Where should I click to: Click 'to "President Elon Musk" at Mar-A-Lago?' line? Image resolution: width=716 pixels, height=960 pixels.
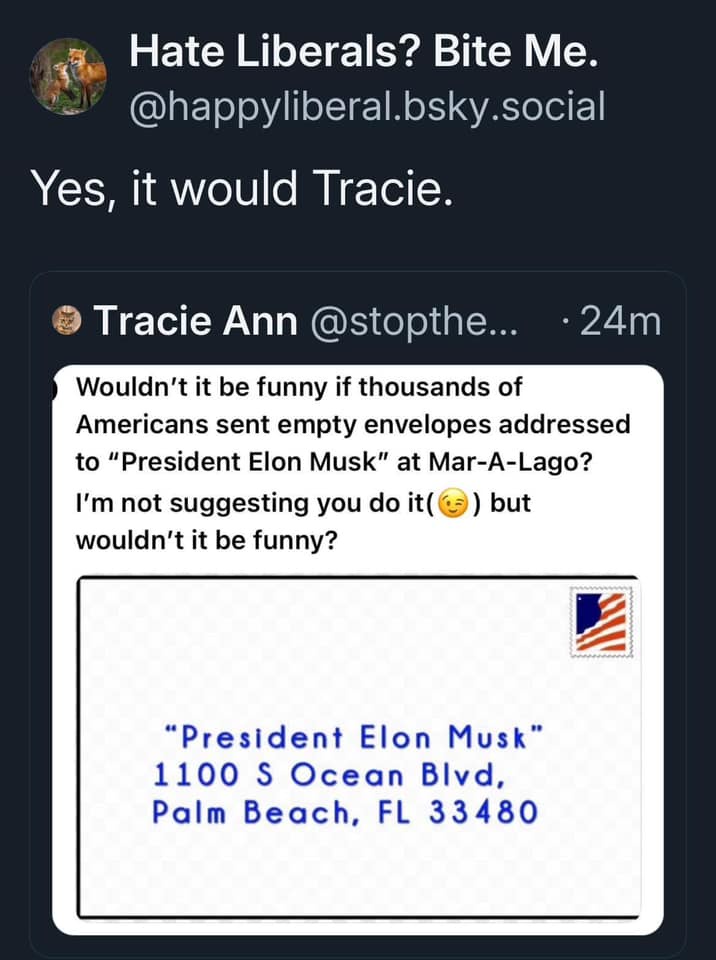(334, 462)
